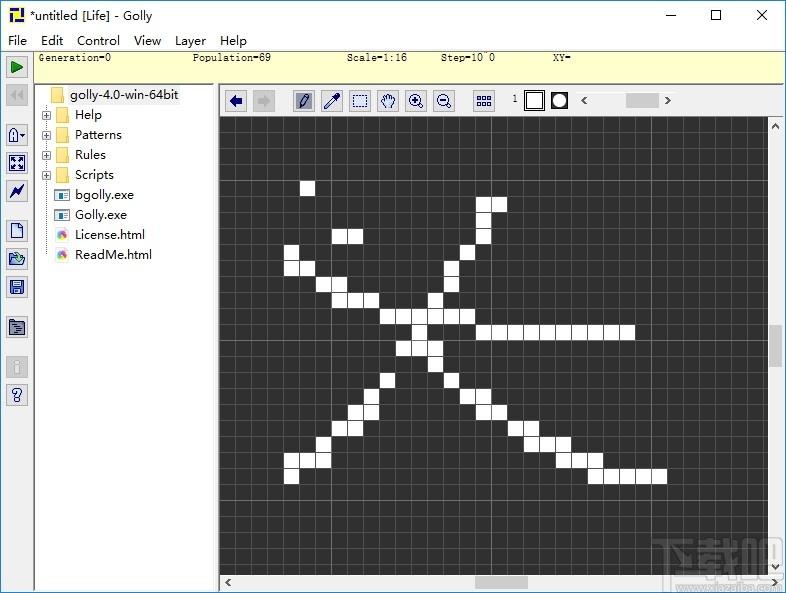The width and height of the screenshot is (786, 593).
Task: Select the zoom out magnifier tool
Action: coord(444,101)
